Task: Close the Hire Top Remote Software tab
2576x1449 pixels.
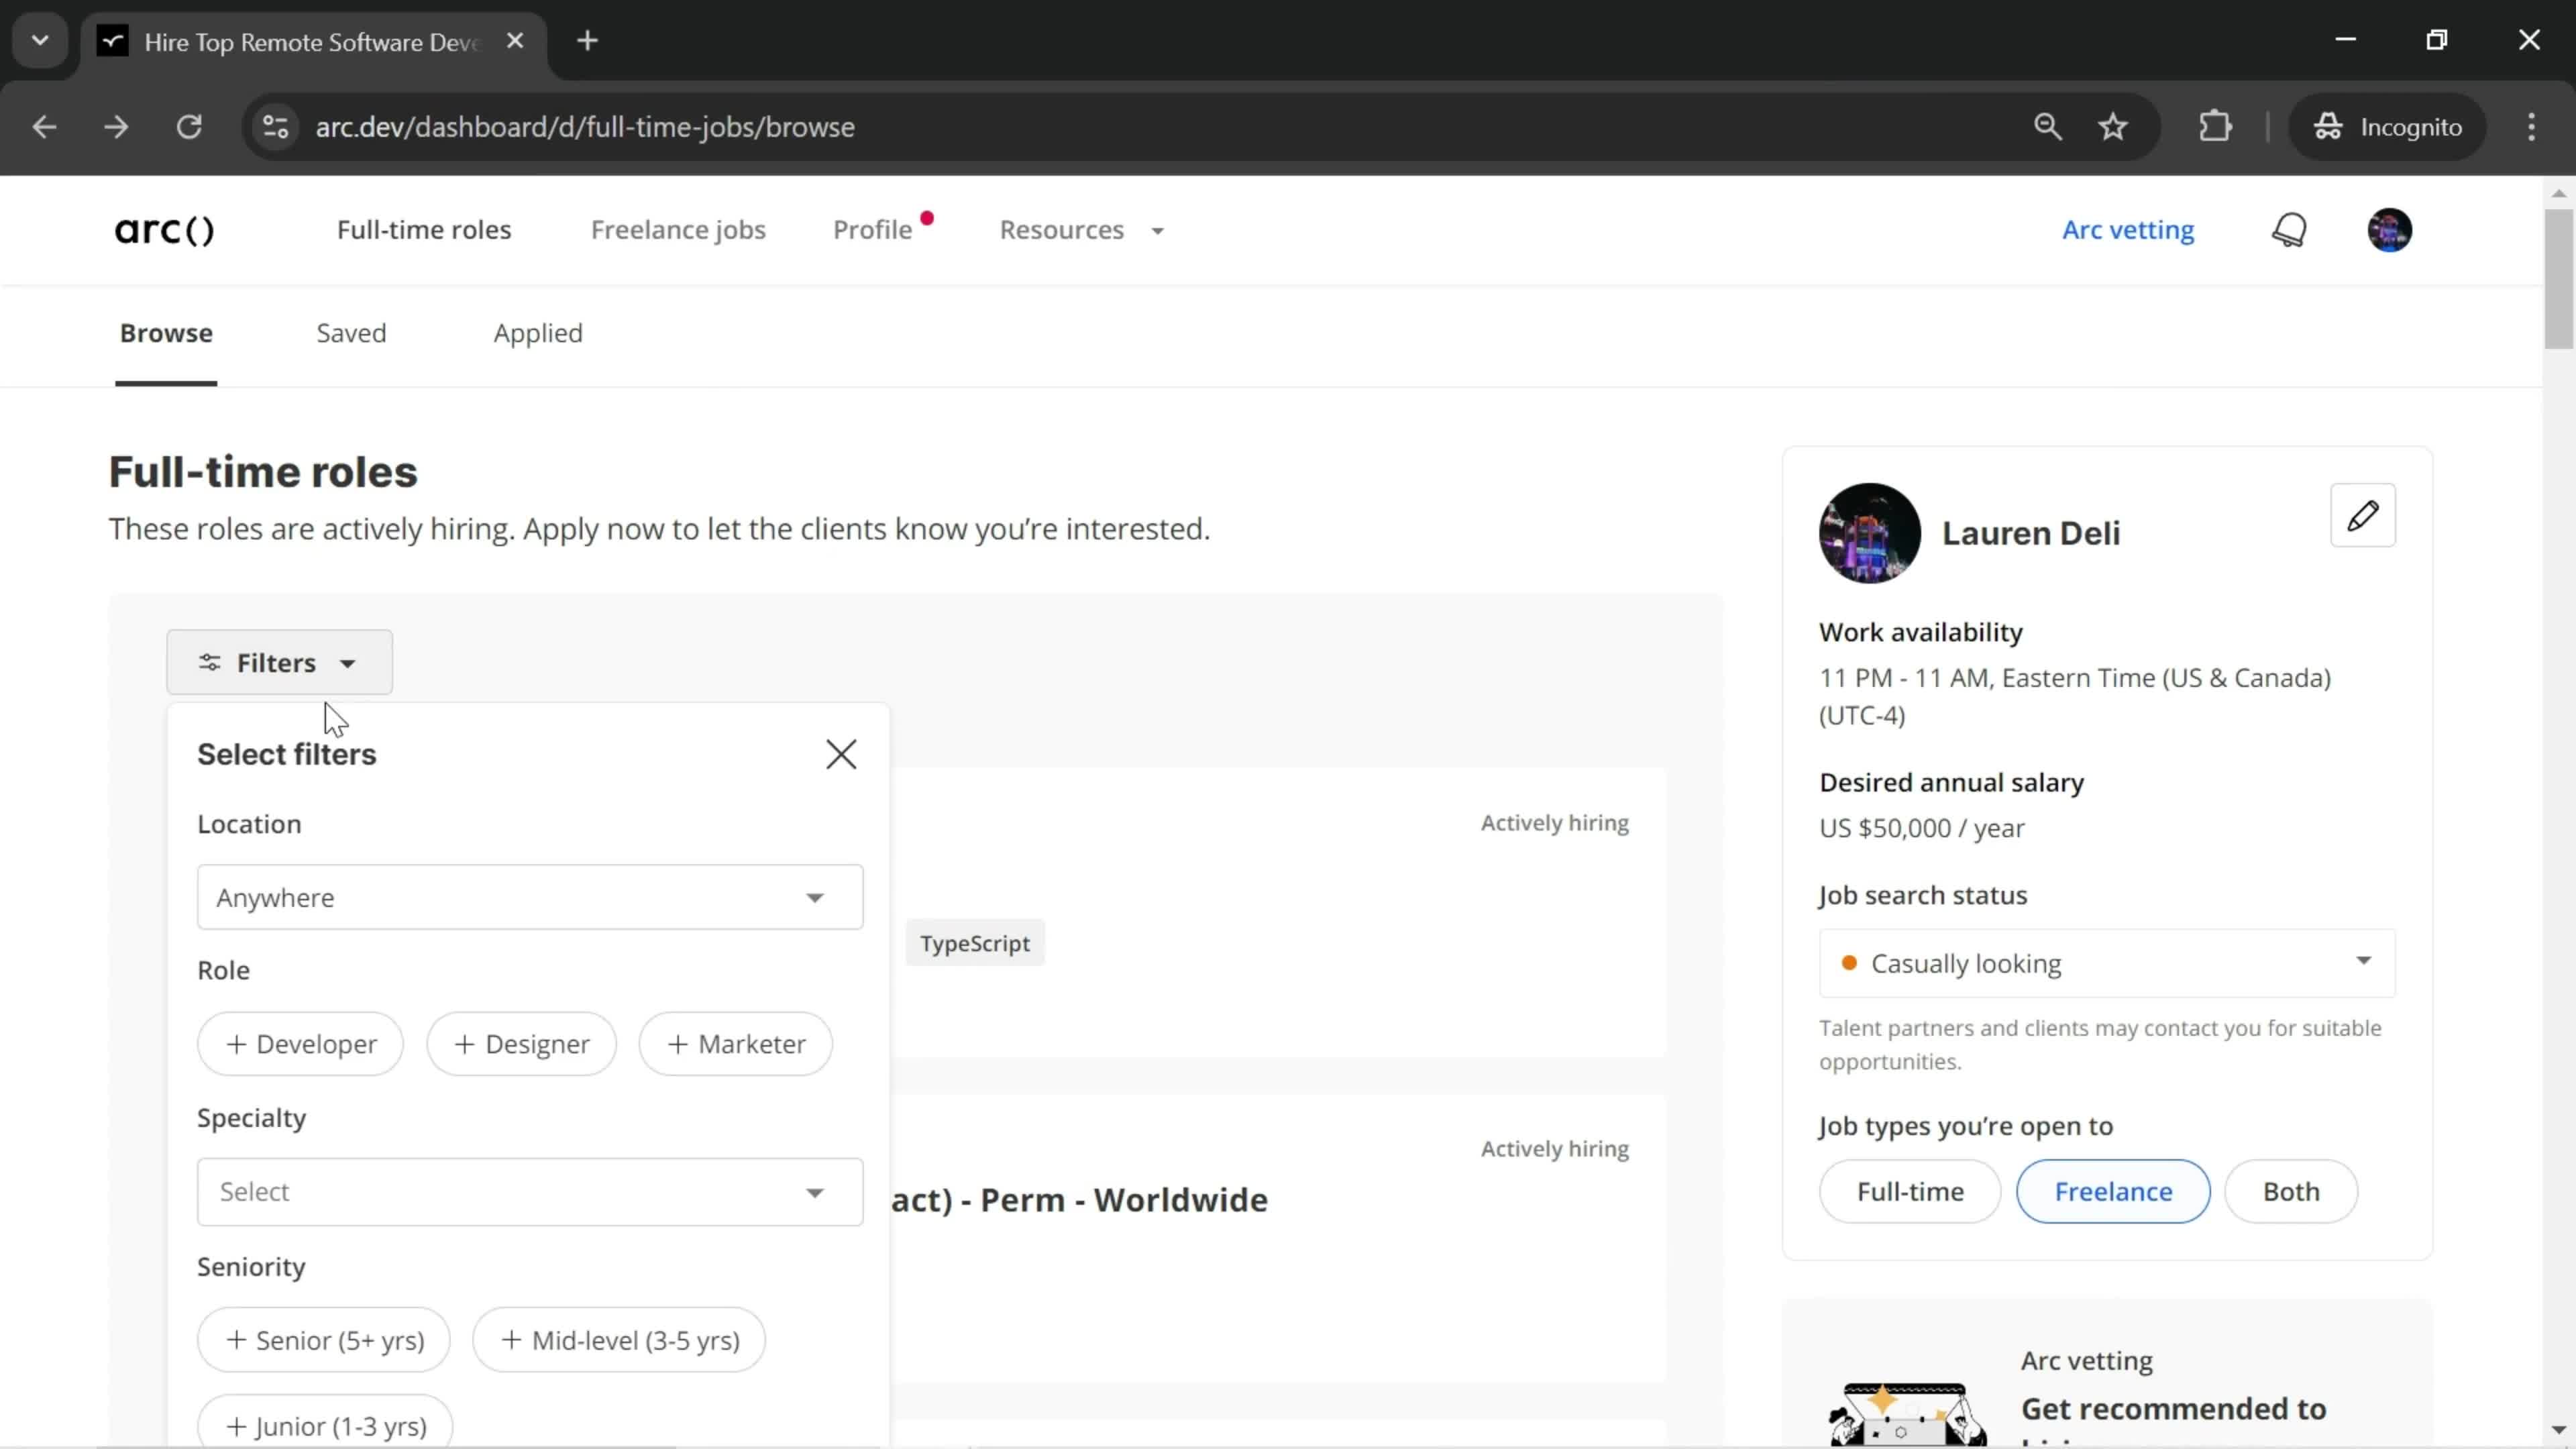Action: (515, 41)
